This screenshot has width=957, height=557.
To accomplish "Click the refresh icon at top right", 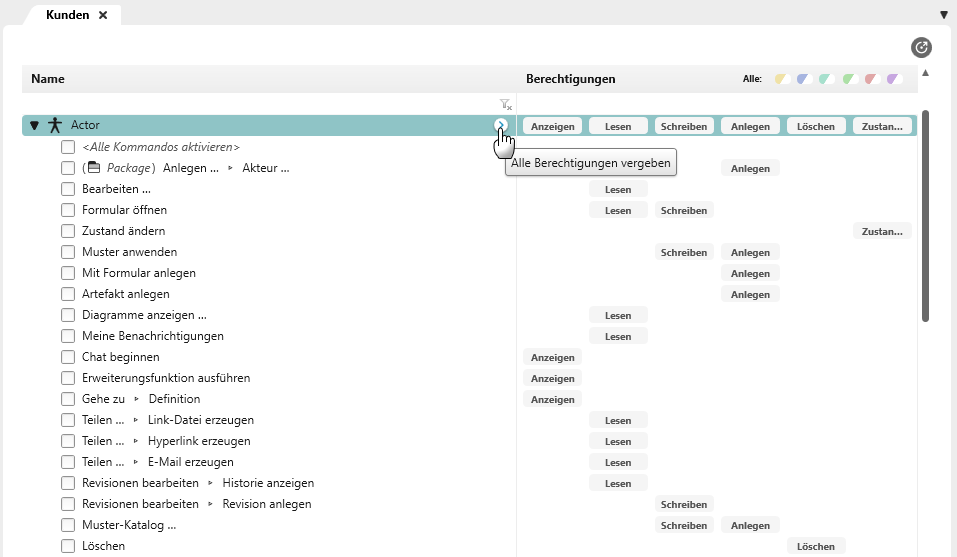I will pos(921,47).
